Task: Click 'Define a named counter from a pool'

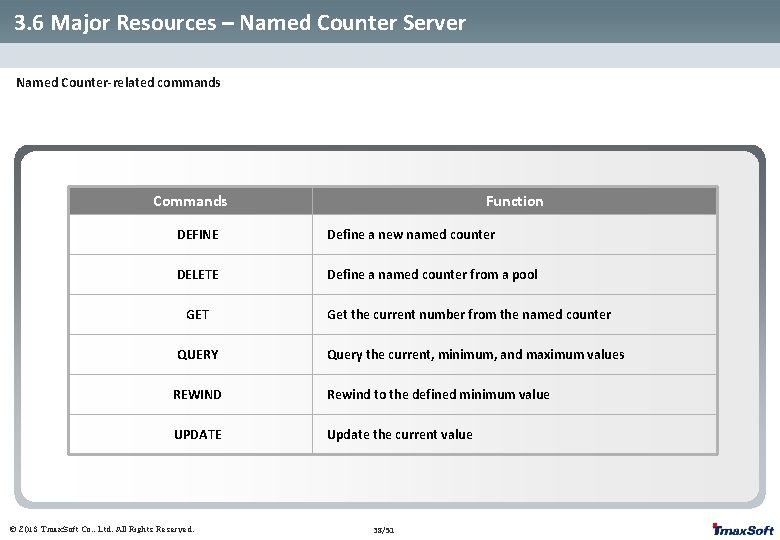Action: (x=432, y=274)
